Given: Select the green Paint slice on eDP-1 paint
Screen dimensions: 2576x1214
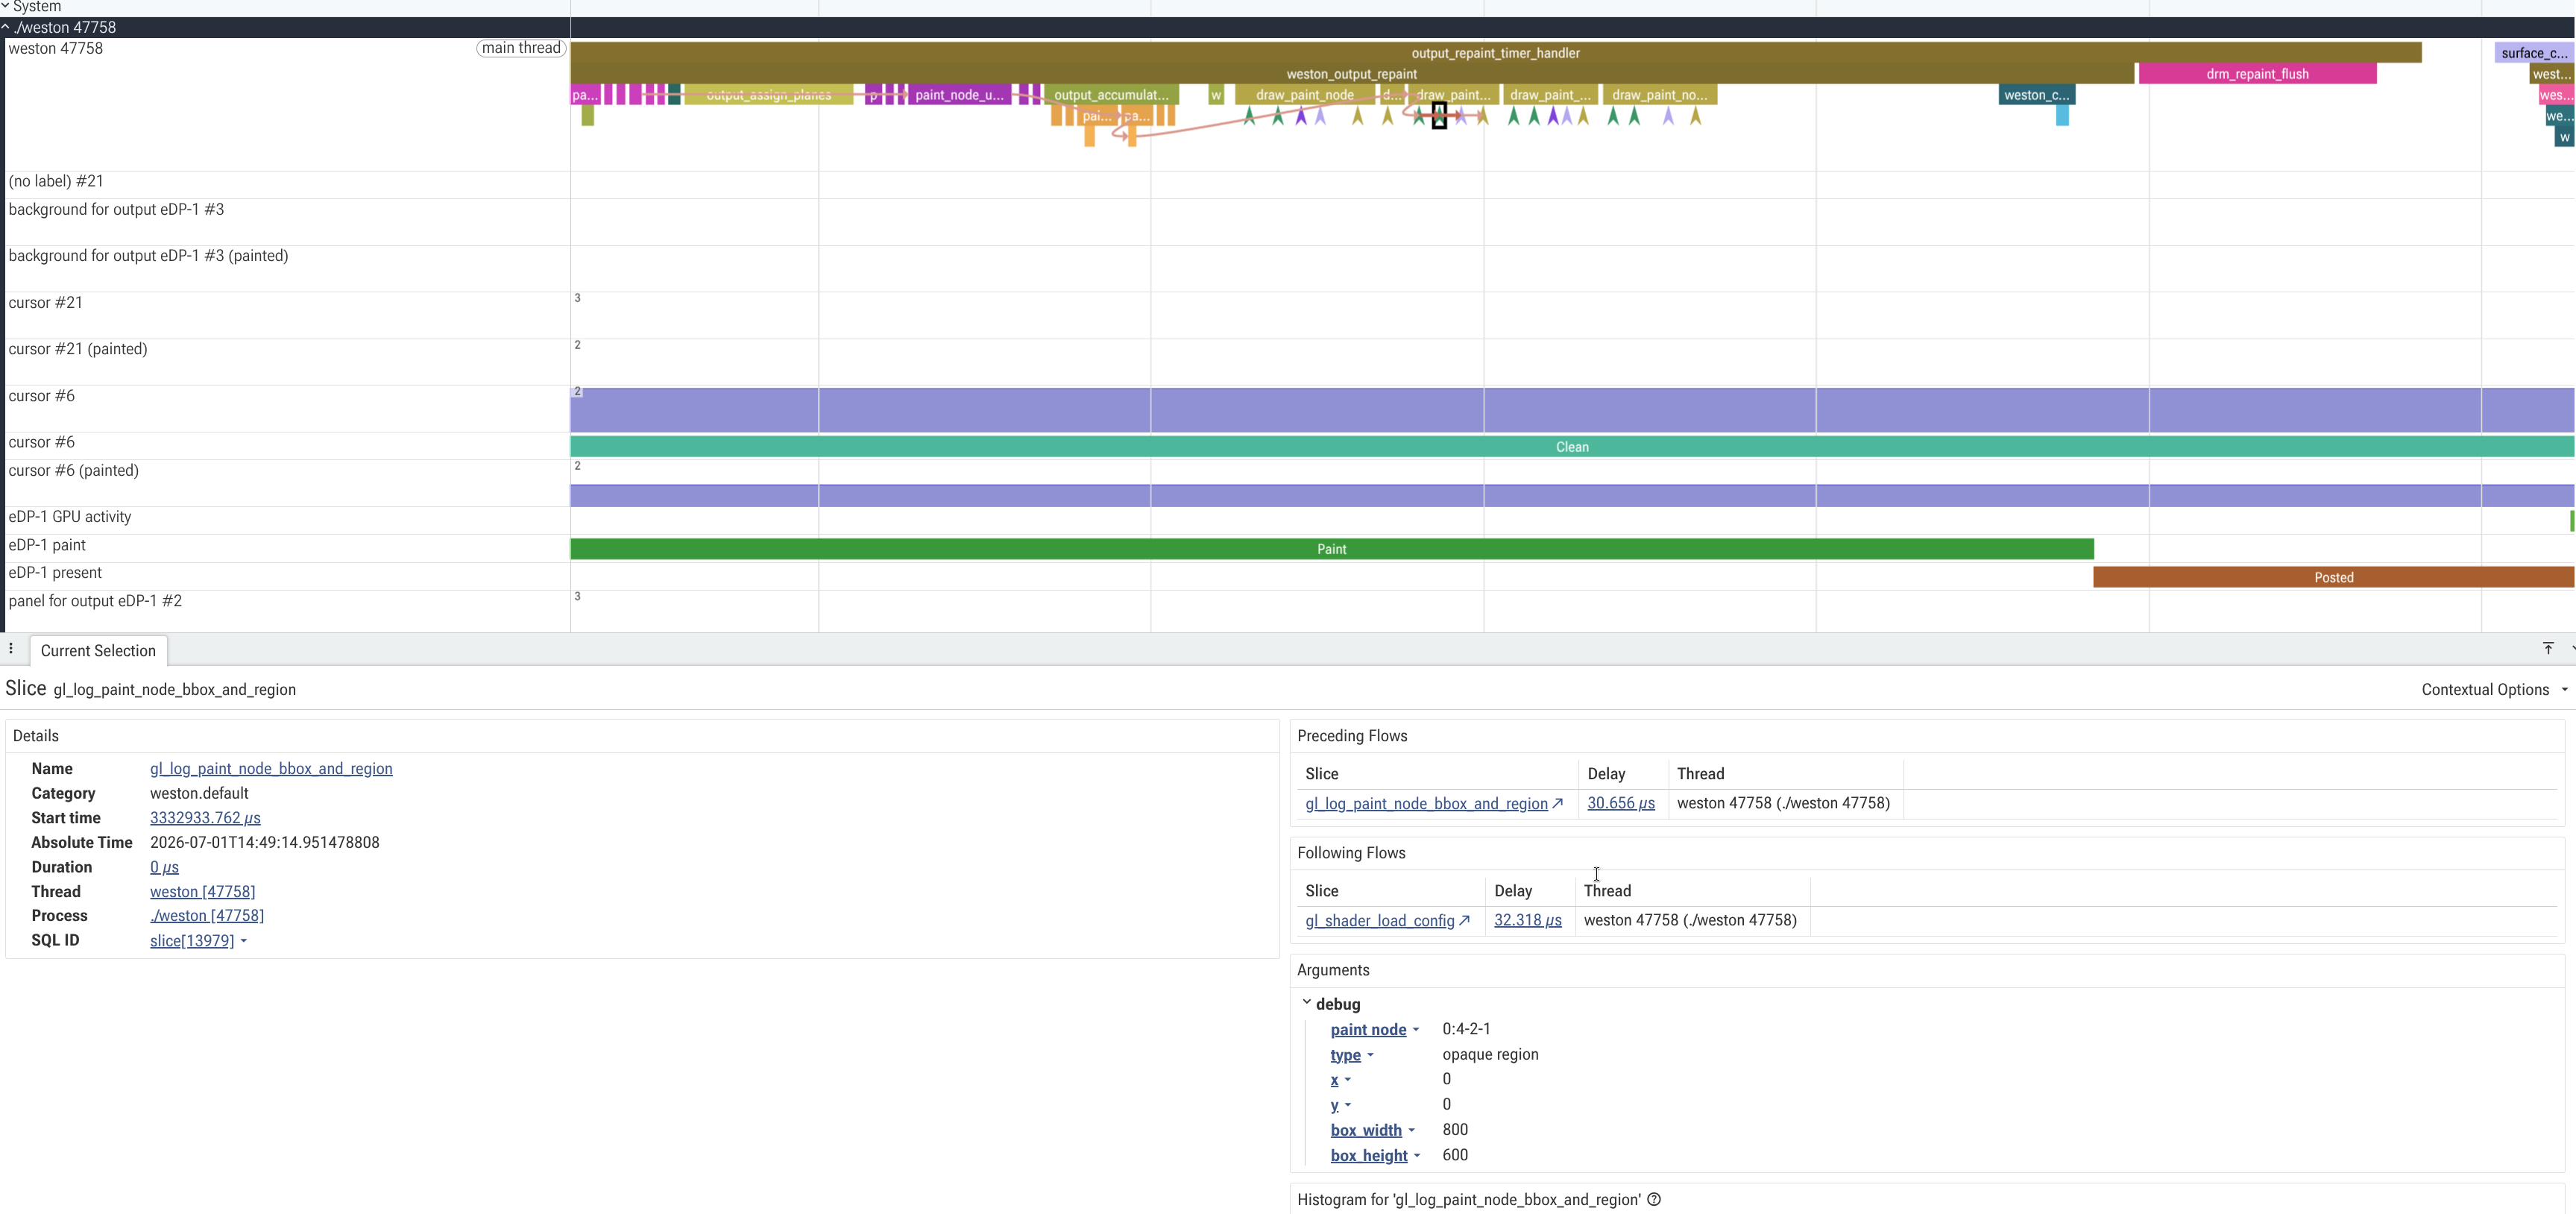Looking at the screenshot, I should 1331,549.
